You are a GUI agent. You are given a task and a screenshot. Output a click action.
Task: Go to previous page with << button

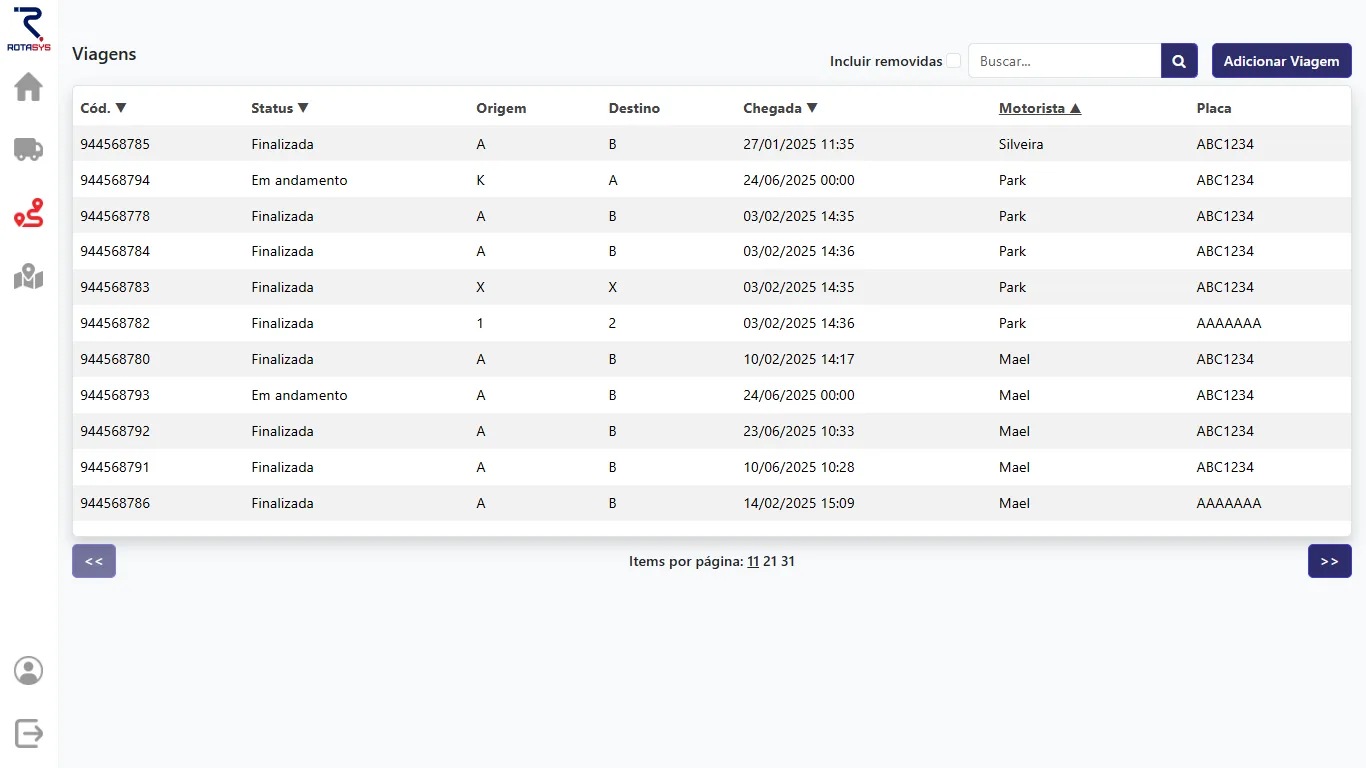[94, 561]
